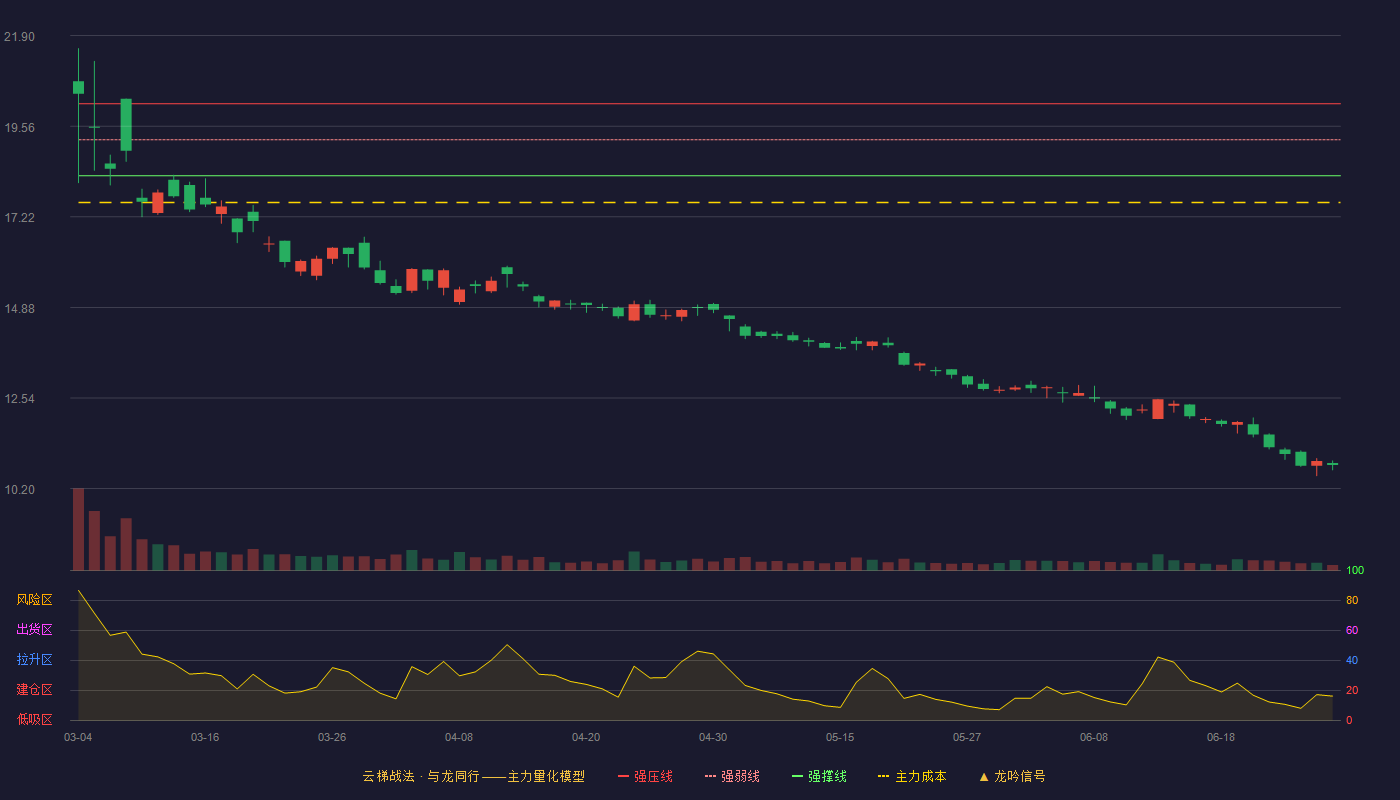Click the 40 indicator scale value
This screenshot has height=800, width=1400.
click(x=1352, y=660)
